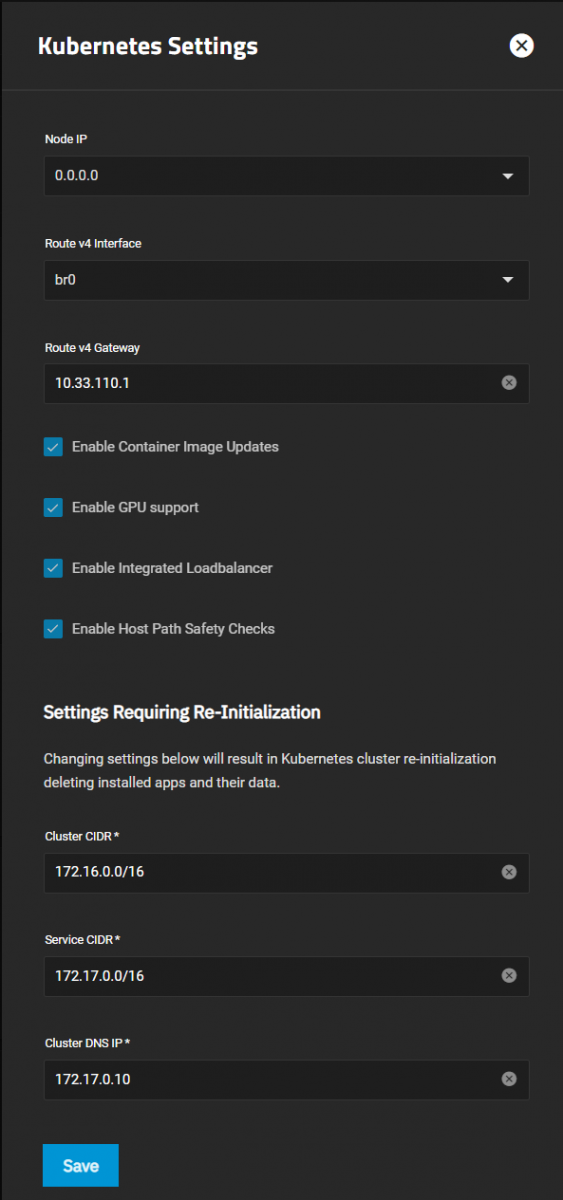The height and width of the screenshot is (1200, 563).
Task: Click the Node IP dropdown arrow
Action: tap(508, 177)
